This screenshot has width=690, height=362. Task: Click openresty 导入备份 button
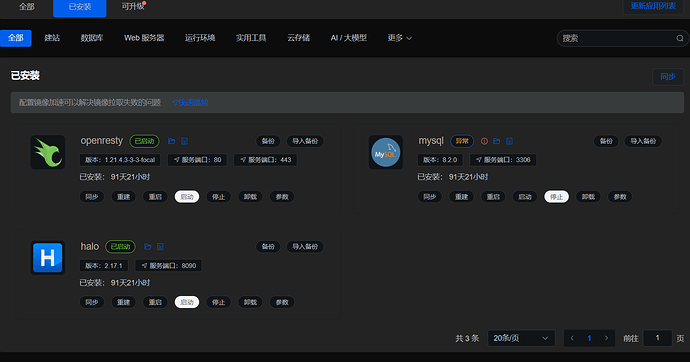pos(305,141)
